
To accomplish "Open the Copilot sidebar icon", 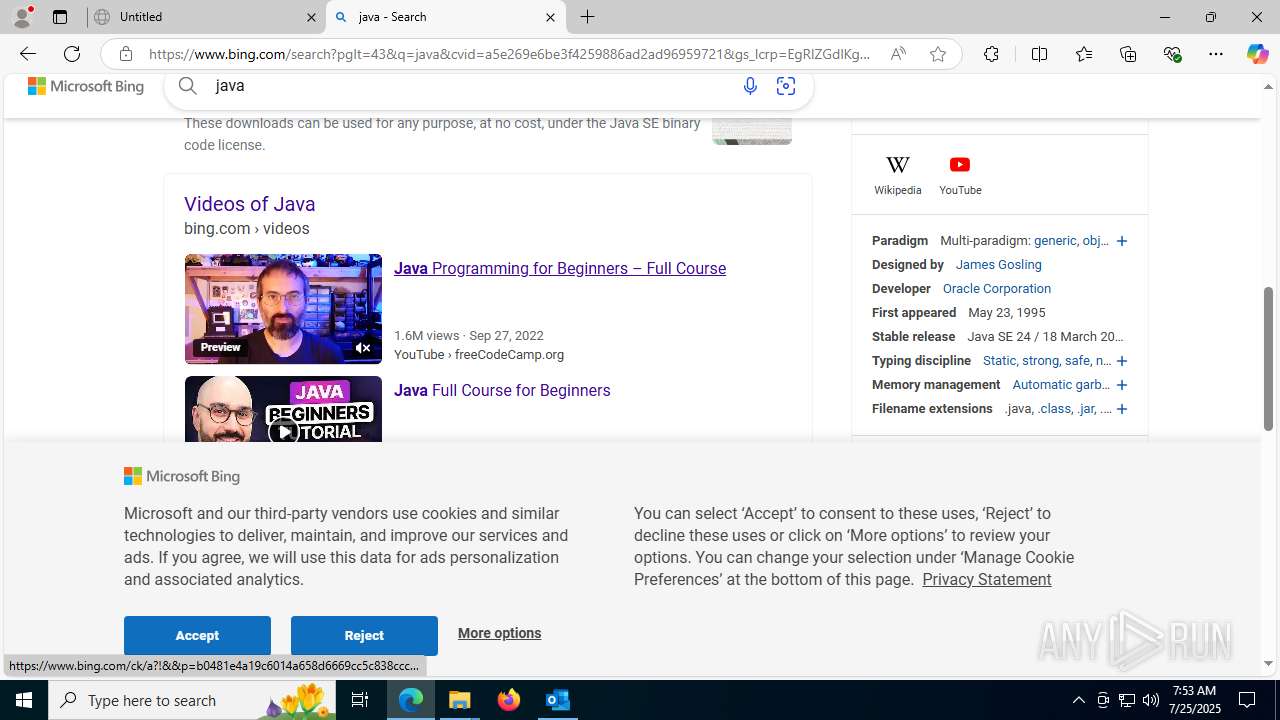I will pyautogui.click(x=1257, y=54).
